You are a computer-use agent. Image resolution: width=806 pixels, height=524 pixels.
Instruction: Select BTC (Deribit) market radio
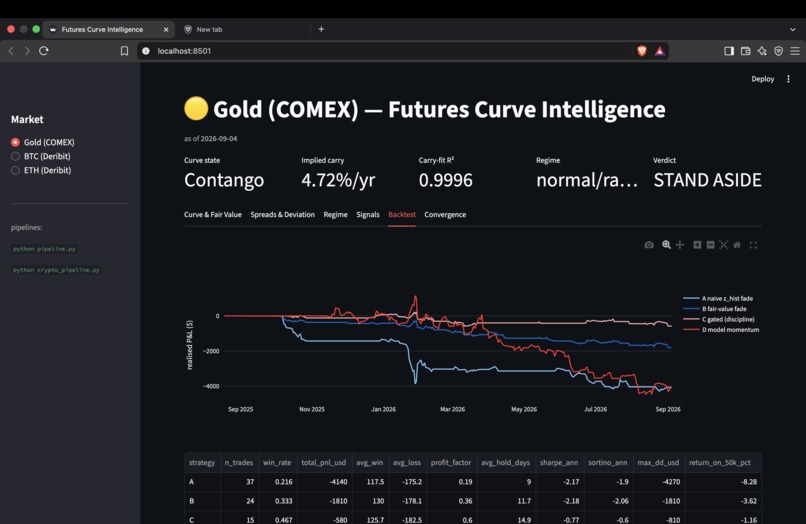15,156
